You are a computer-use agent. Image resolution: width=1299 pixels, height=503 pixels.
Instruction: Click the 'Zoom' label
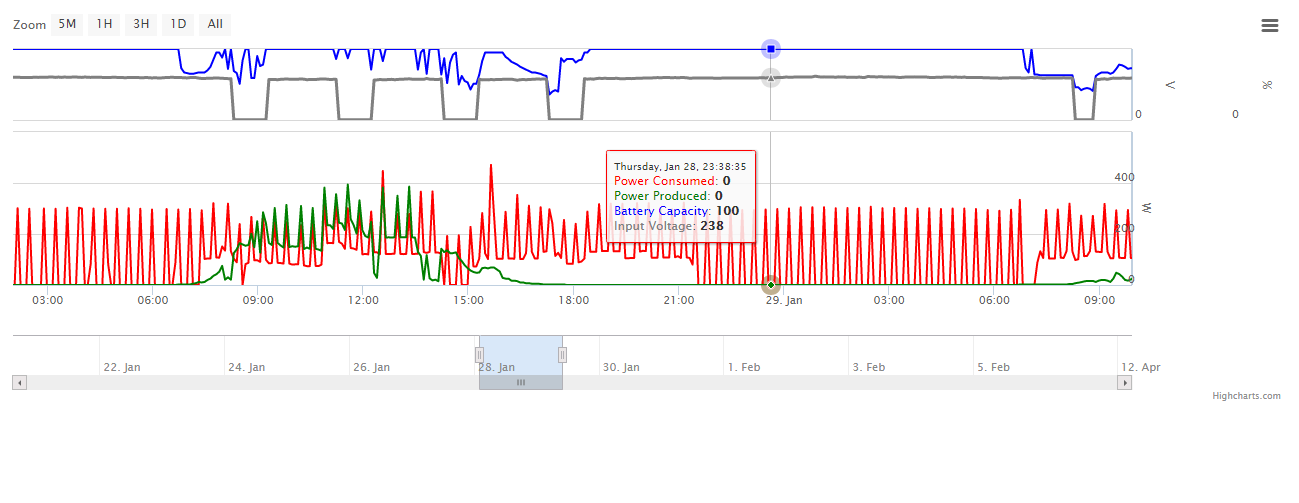[29, 25]
